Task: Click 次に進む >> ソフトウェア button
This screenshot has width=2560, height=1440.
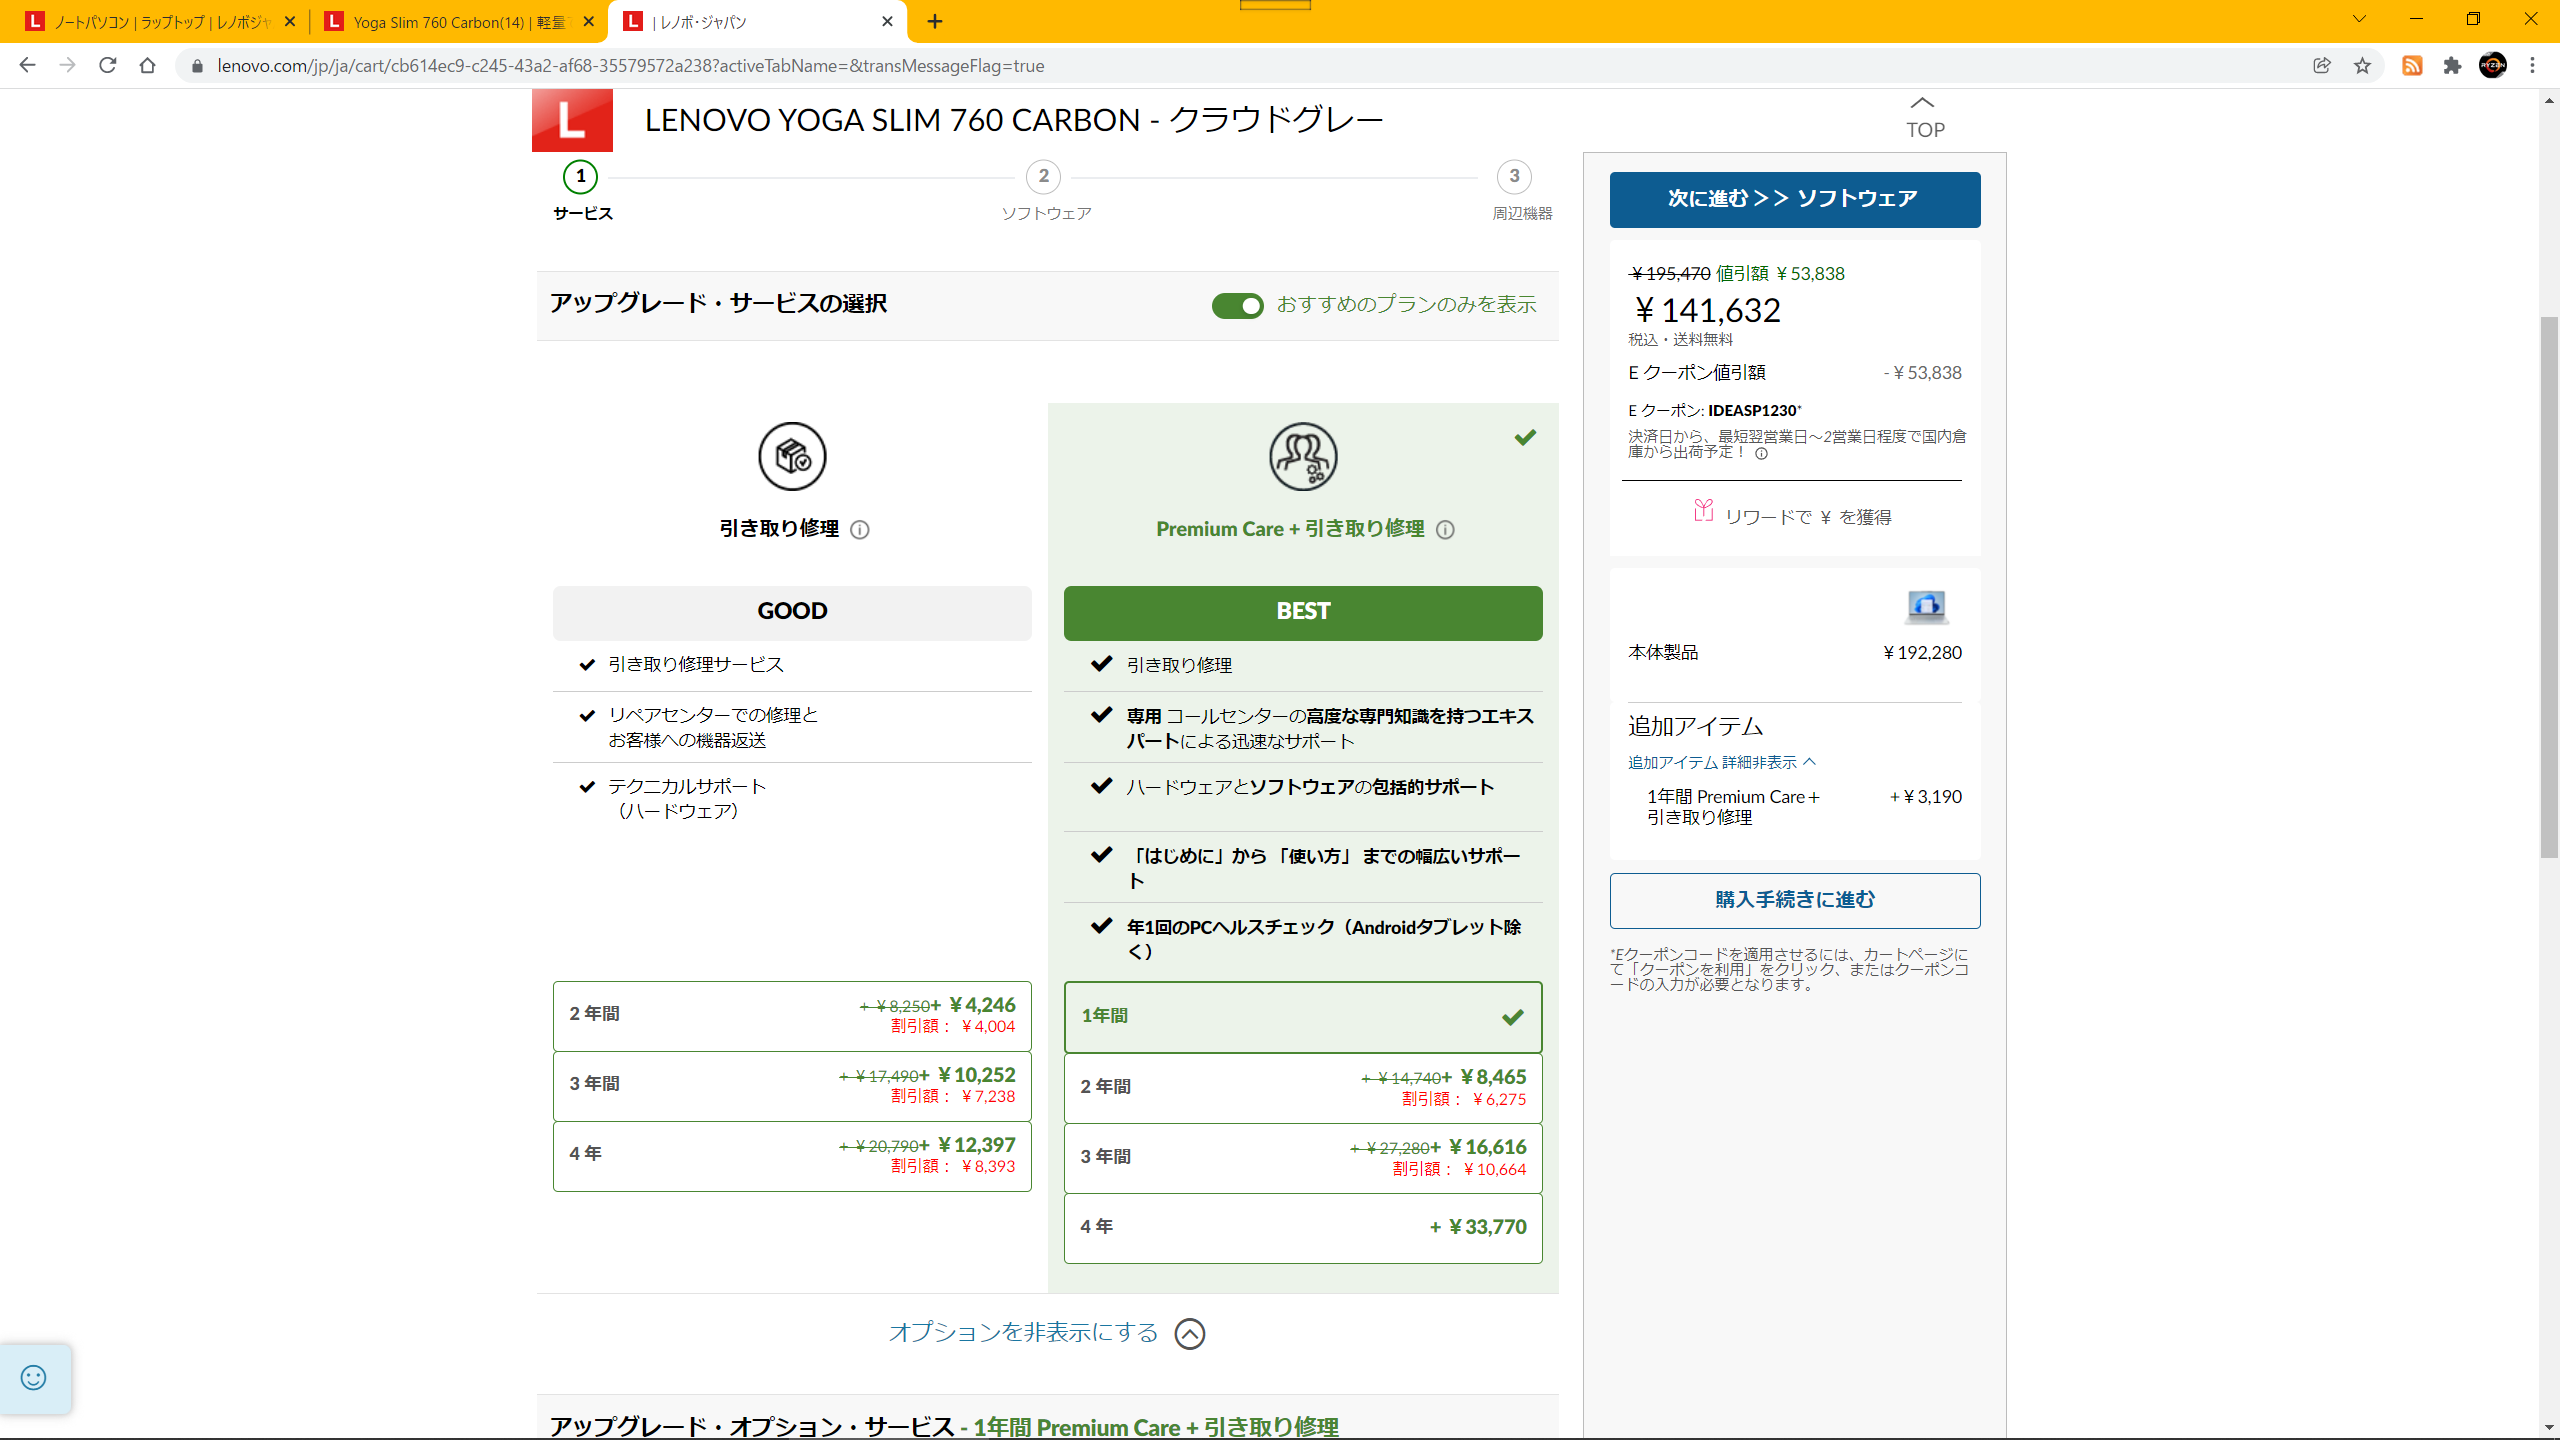Action: [x=1794, y=199]
